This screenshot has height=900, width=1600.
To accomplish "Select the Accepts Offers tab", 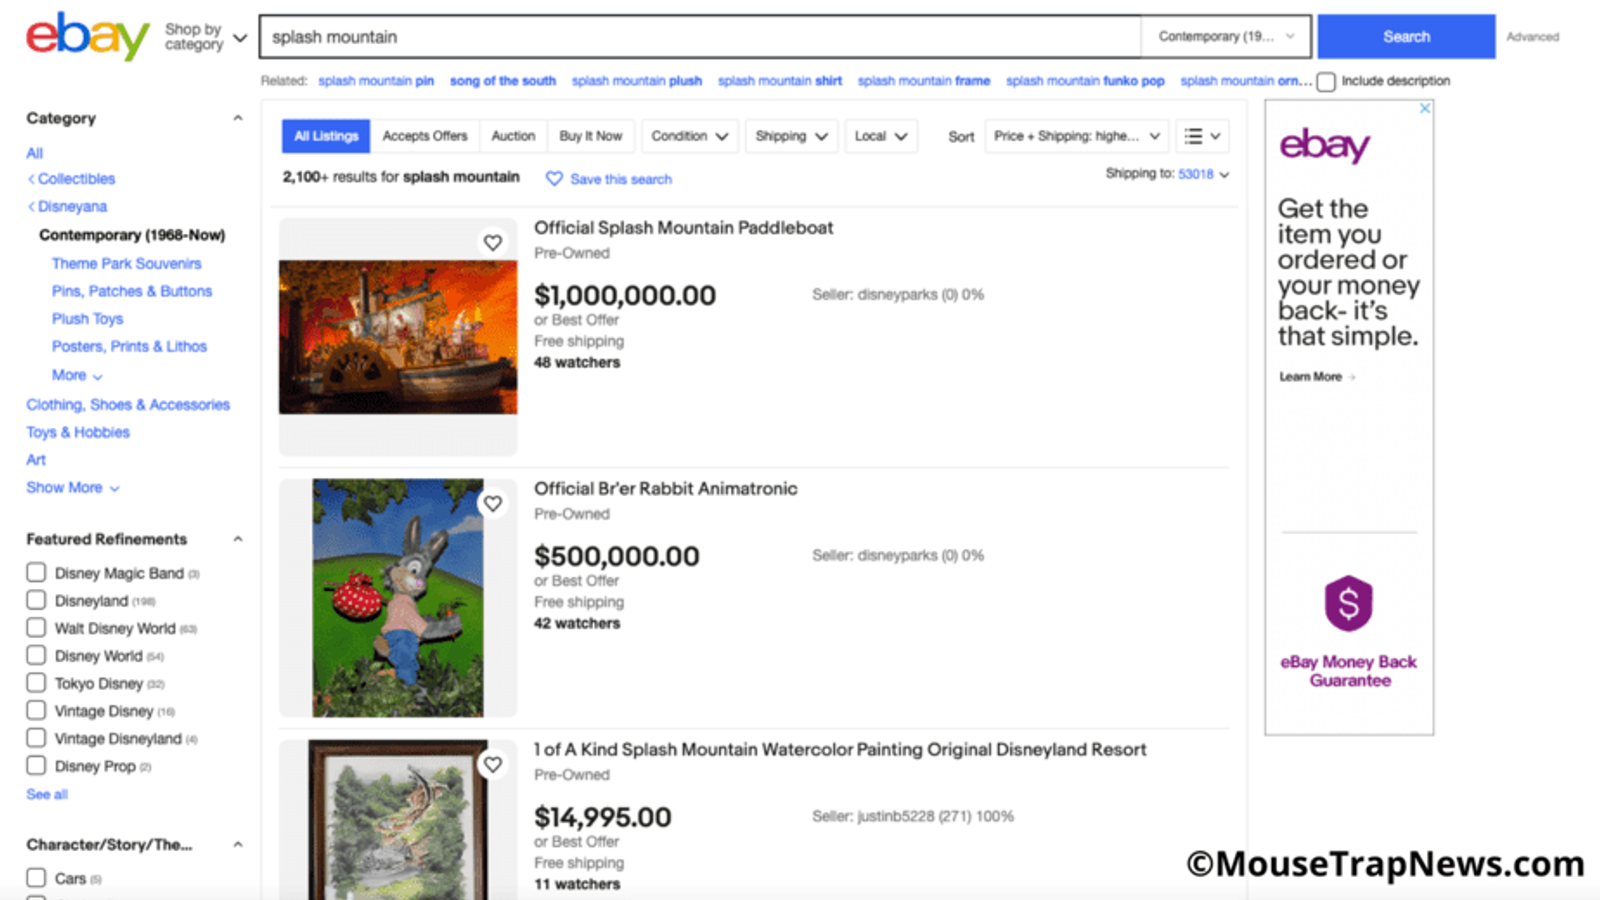I will (x=425, y=136).
